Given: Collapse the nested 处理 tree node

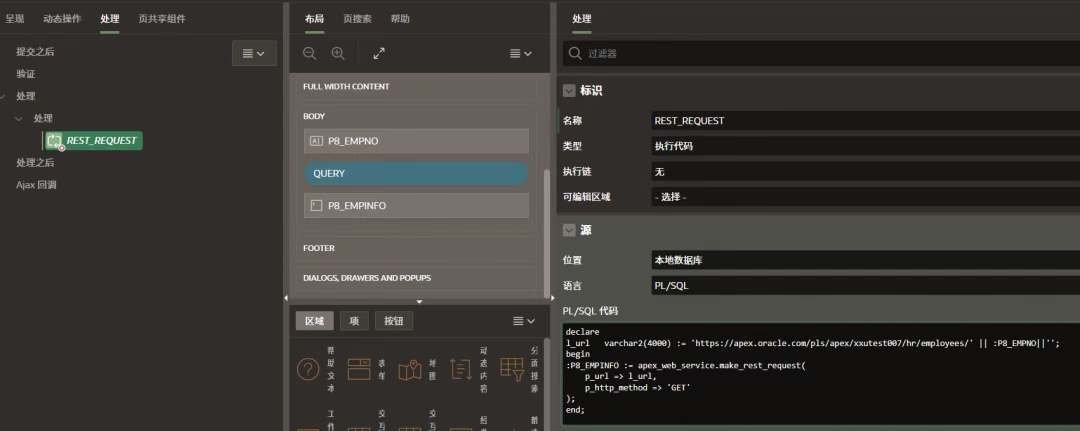Looking at the screenshot, I should coord(19,118).
